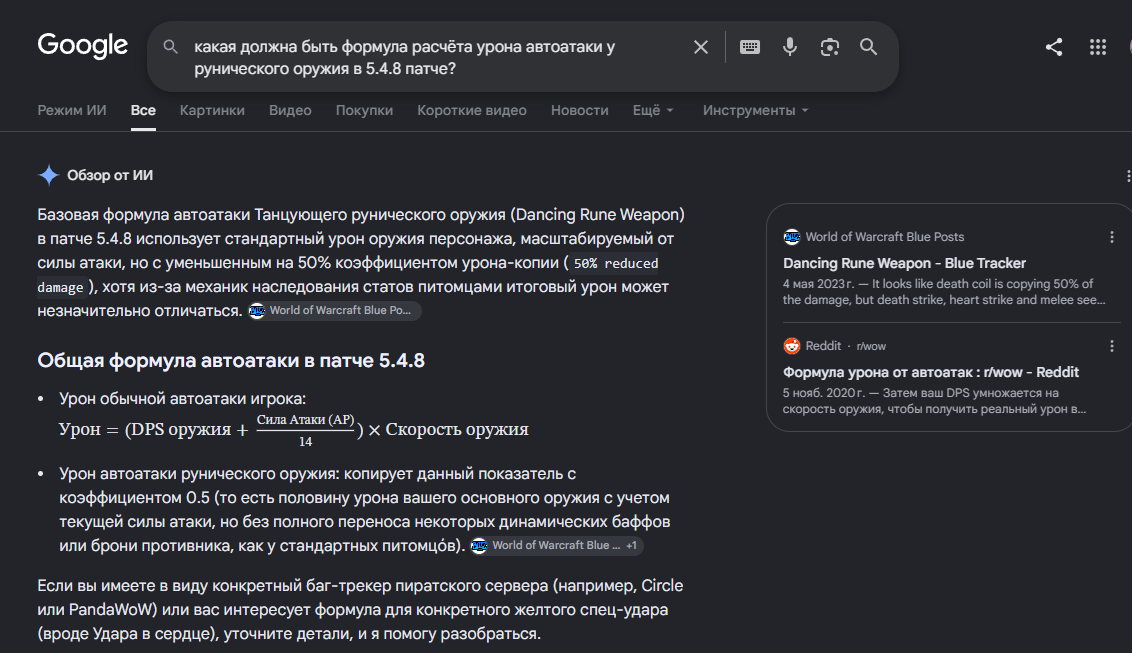Click Урон обычной автоатаки игрока bullet
The width and height of the screenshot is (1132, 653).
(183, 399)
